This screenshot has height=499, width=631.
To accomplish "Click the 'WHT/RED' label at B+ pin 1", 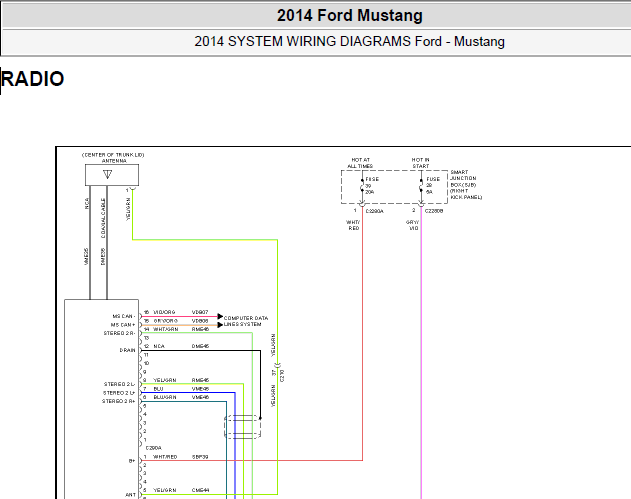I will pos(165,457).
